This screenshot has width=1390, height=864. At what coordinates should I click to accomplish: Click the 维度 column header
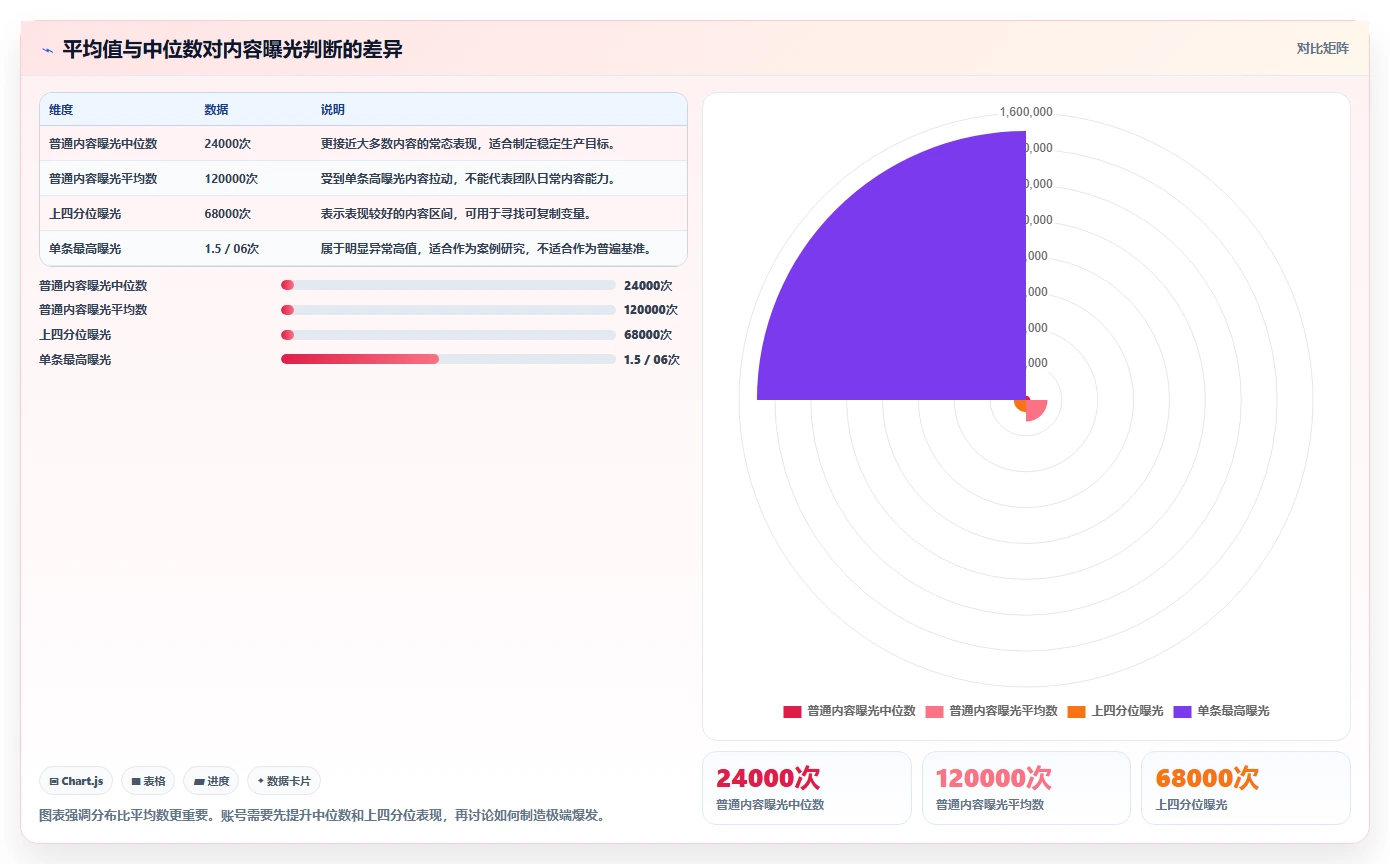61,110
